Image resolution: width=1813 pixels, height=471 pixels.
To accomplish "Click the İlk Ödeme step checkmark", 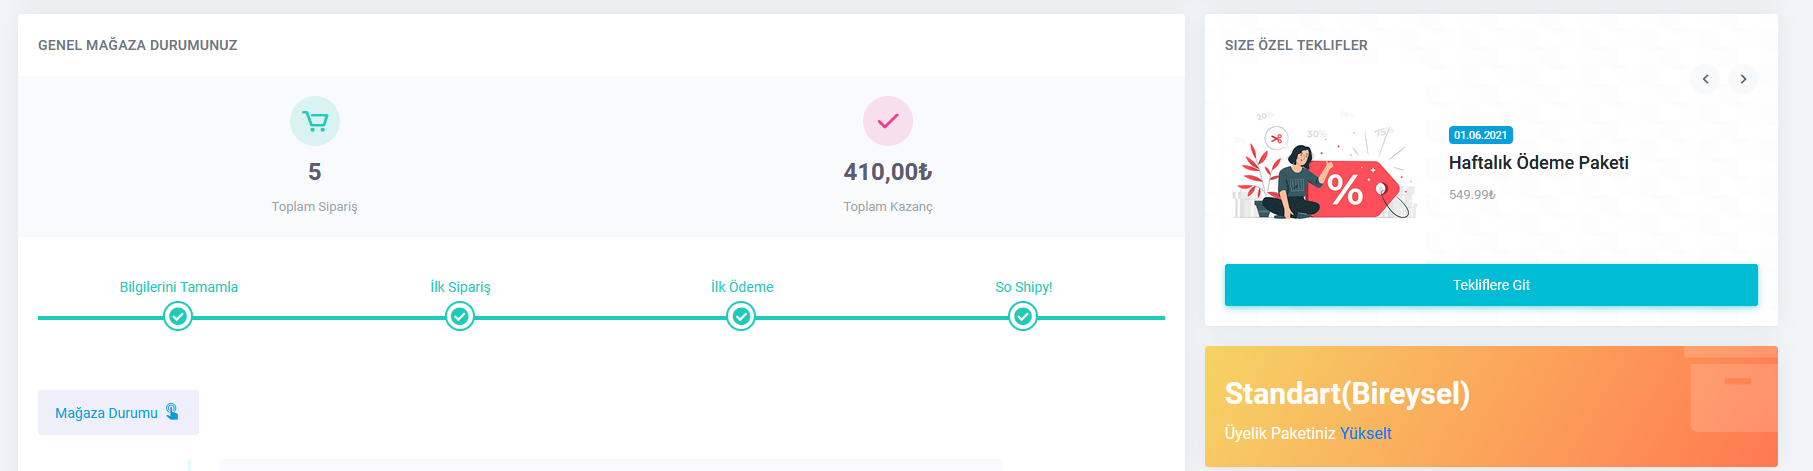I will click(x=741, y=317).
